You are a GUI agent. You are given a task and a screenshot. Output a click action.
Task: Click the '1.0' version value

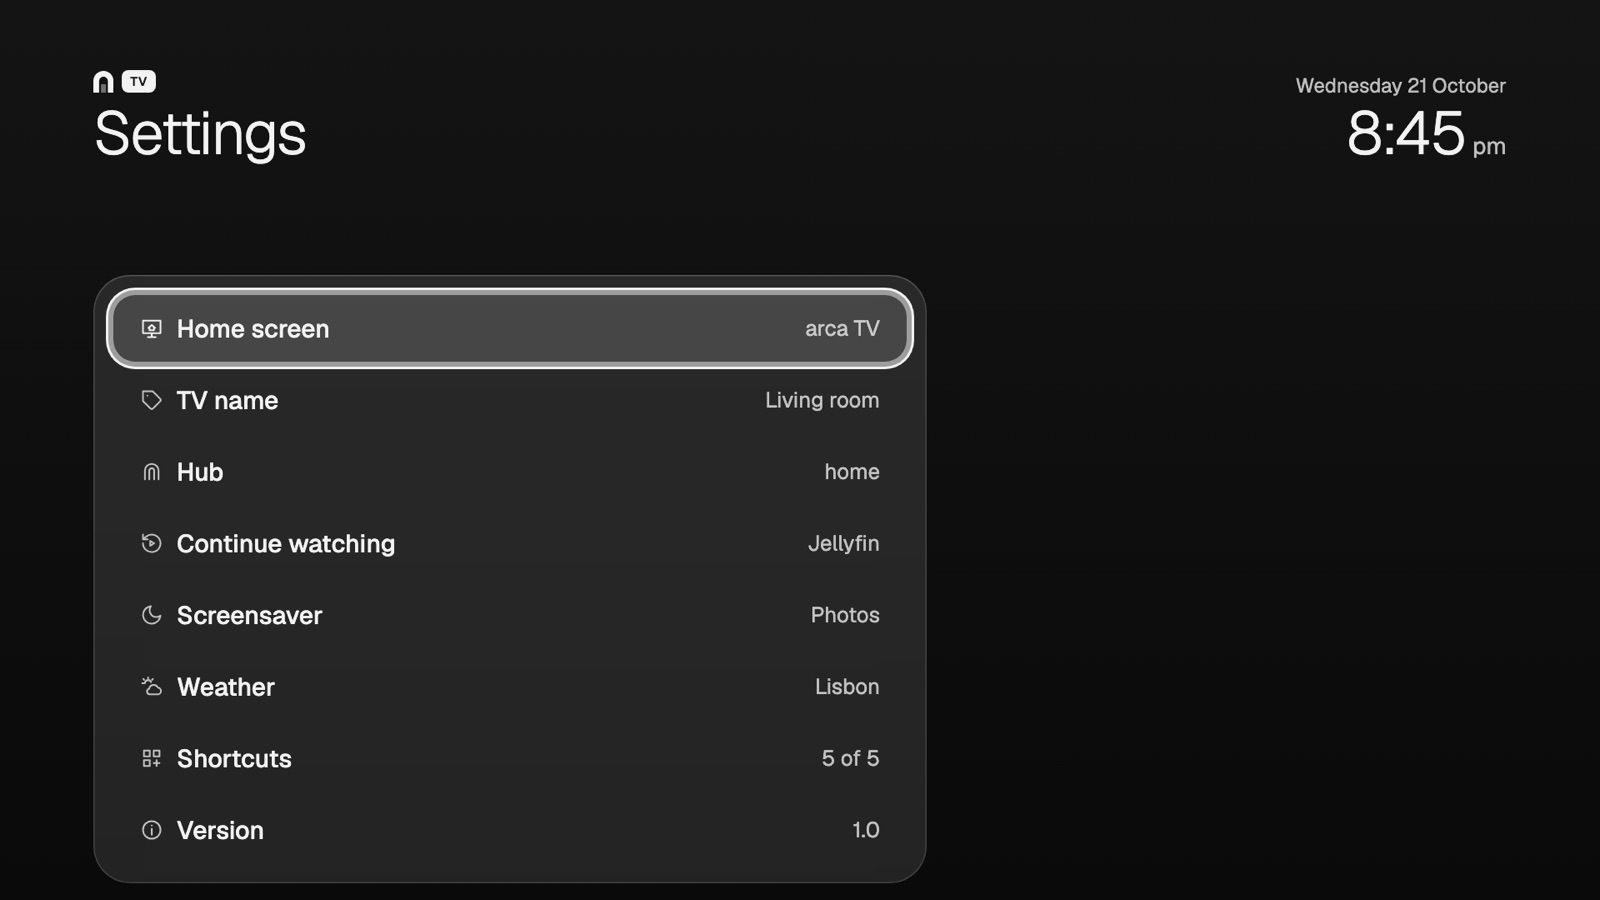coord(866,830)
